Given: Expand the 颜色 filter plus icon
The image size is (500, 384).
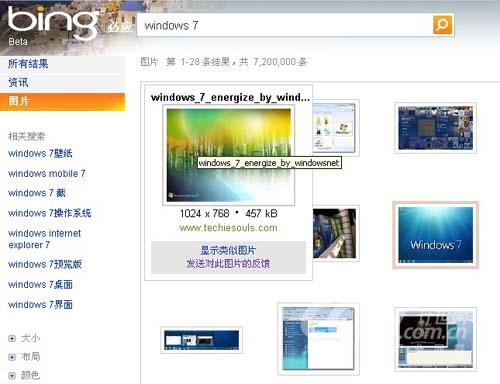Looking at the screenshot, I should (x=12, y=376).
